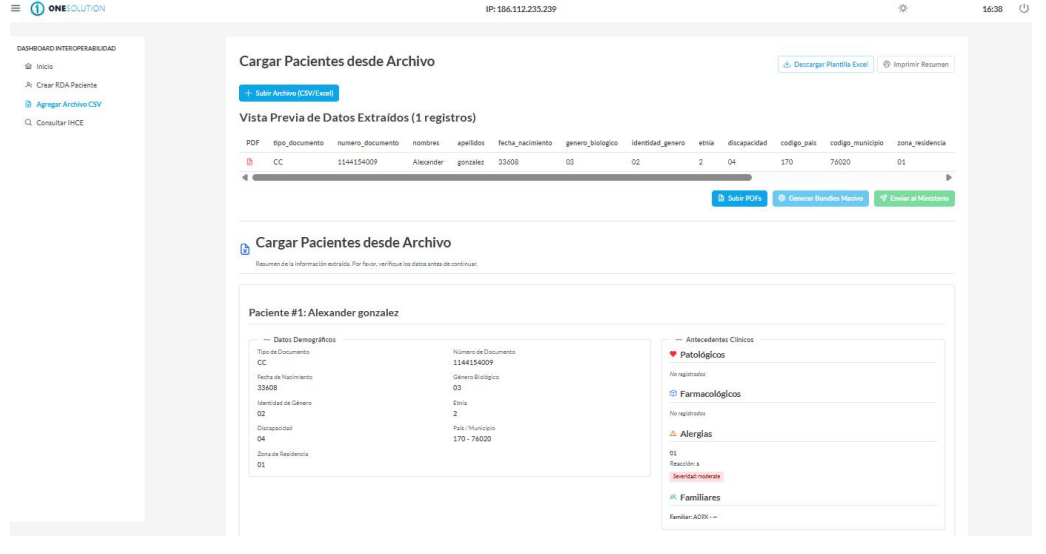Click the País / Municipio value 170 - 76020
This screenshot has width=1046, height=554.
[x=472, y=439]
